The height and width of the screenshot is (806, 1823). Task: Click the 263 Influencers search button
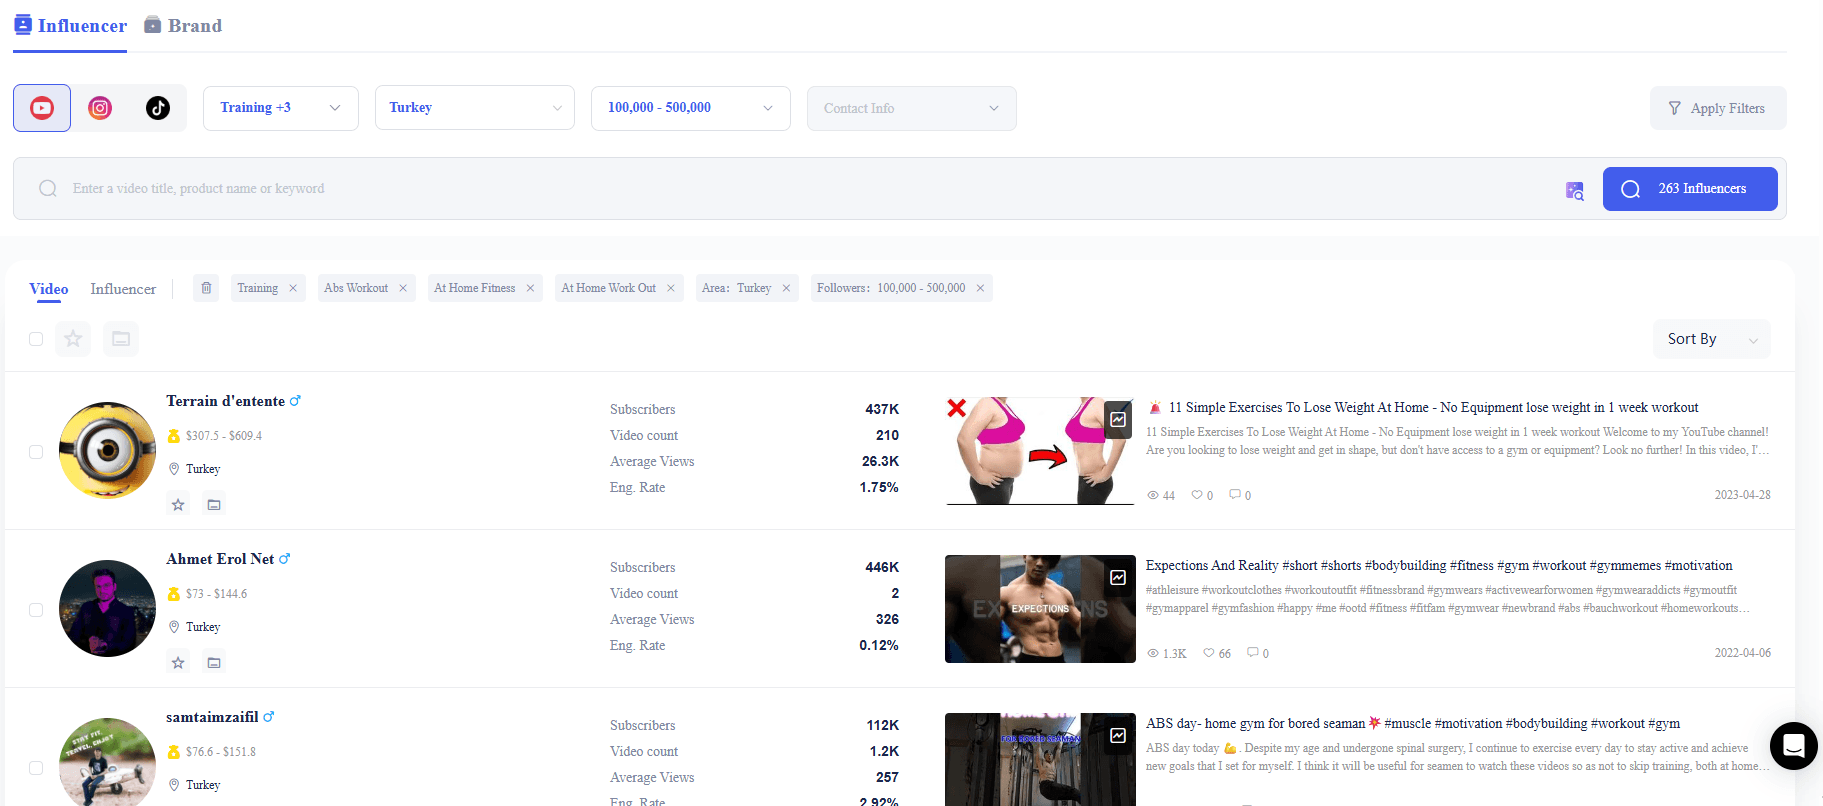tap(1689, 189)
